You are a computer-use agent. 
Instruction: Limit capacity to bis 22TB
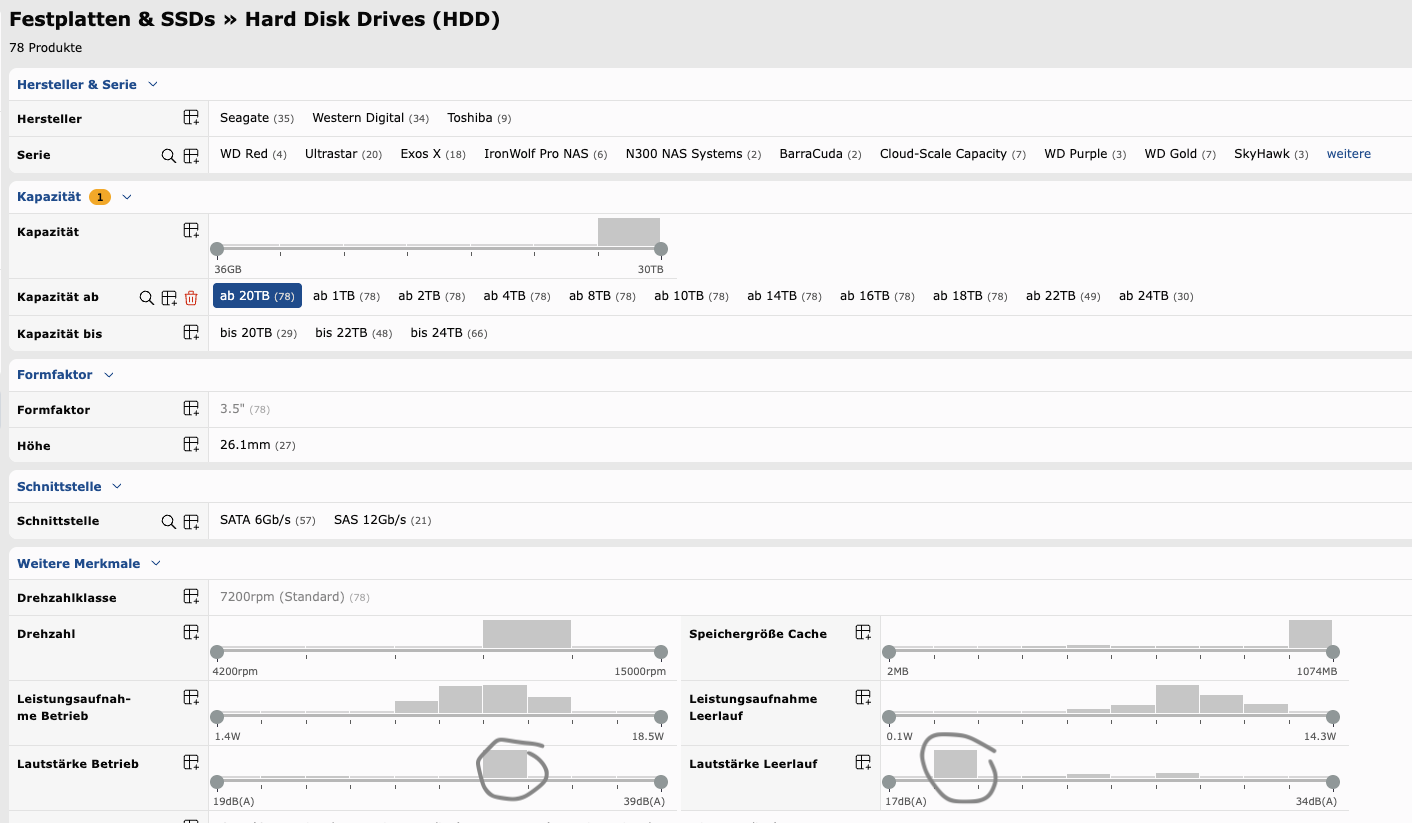(353, 333)
